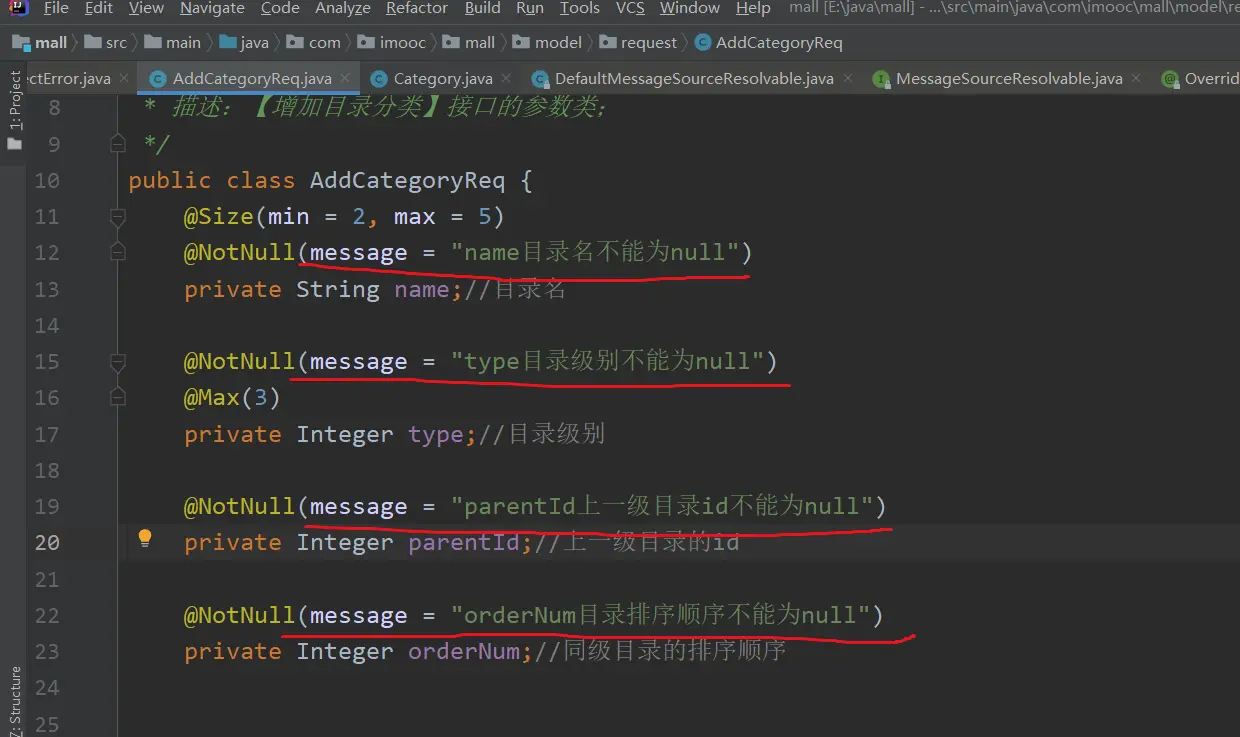Switch to the MessageSourceResolvable.java tab
Image resolution: width=1240 pixels, height=737 pixels.
click(1008, 79)
